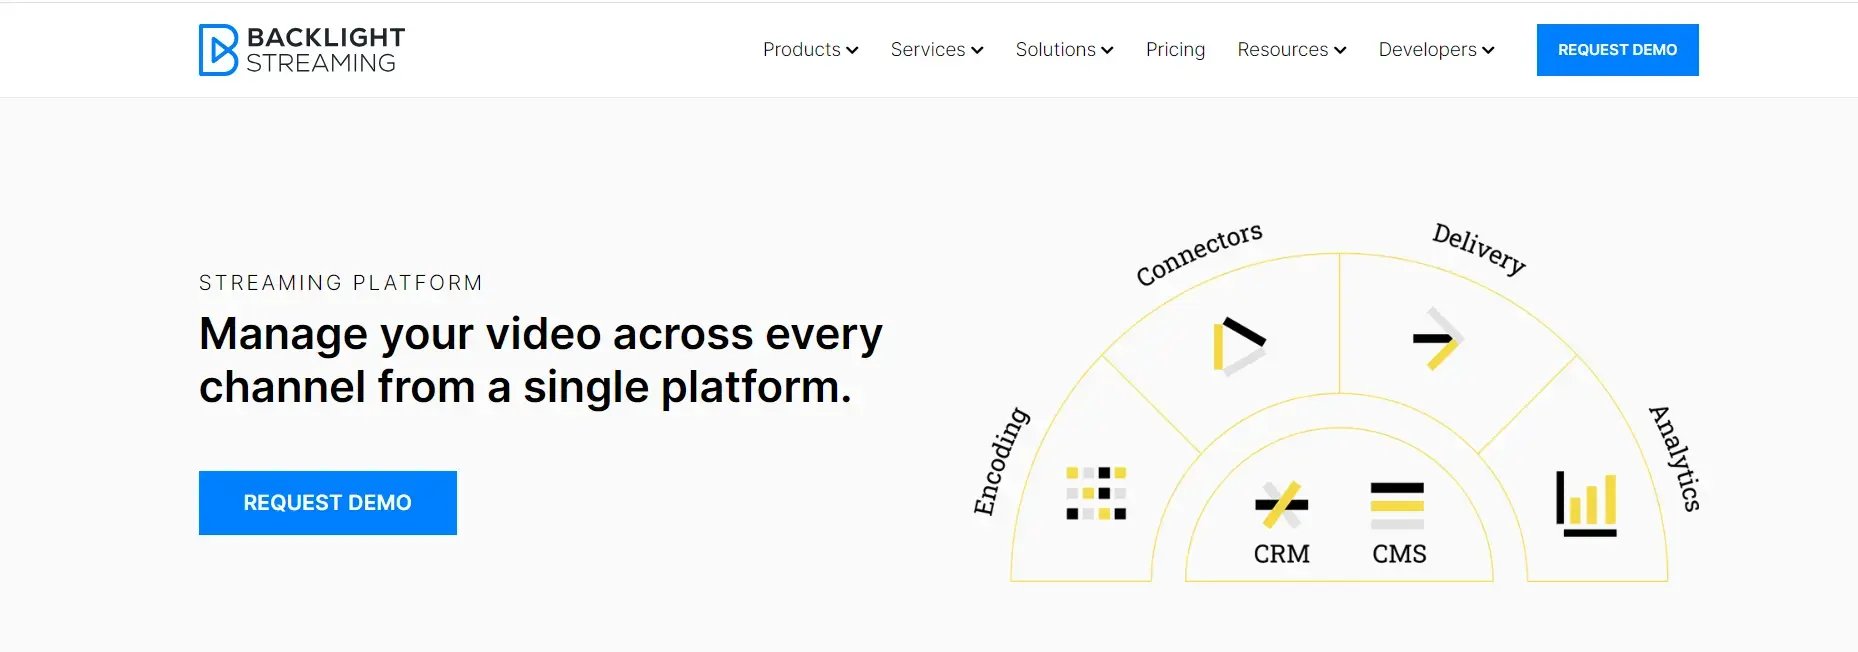Expand the Products dropdown chevron
This screenshot has width=1858, height=652.
click(x=852, y=50)
